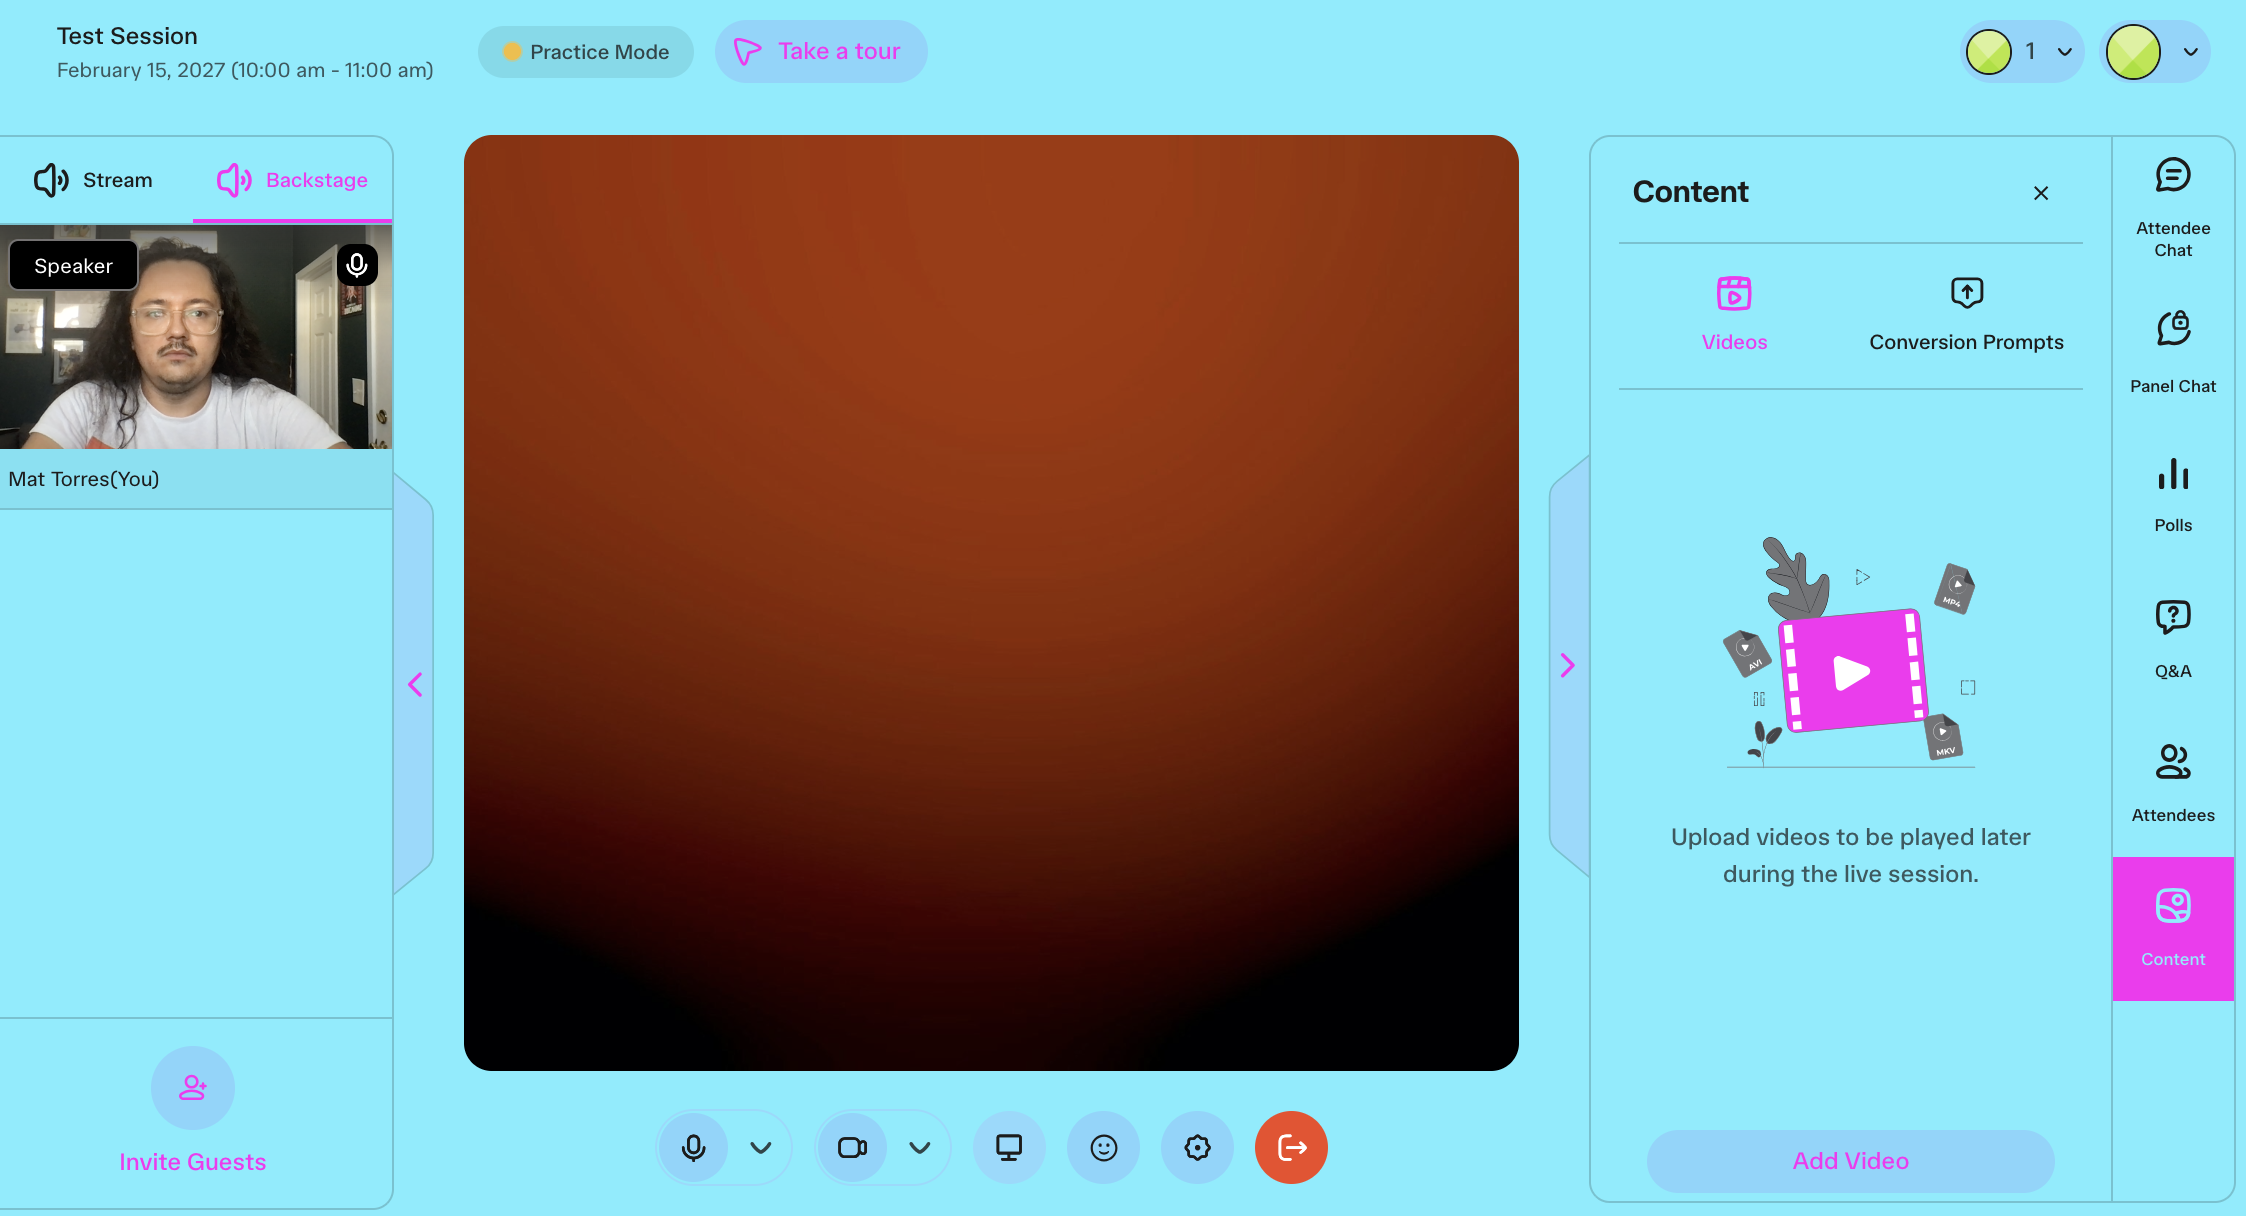
Task: Click the Practice Mode badge
Action: [586, 52]
